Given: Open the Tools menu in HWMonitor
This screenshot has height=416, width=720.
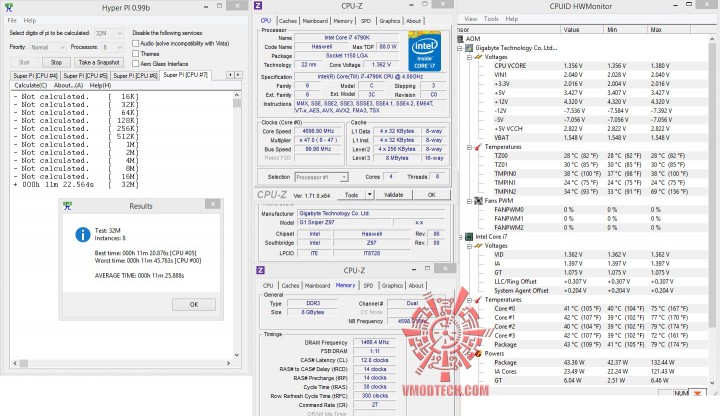Looking at the screenshot, I should [491, 19].
